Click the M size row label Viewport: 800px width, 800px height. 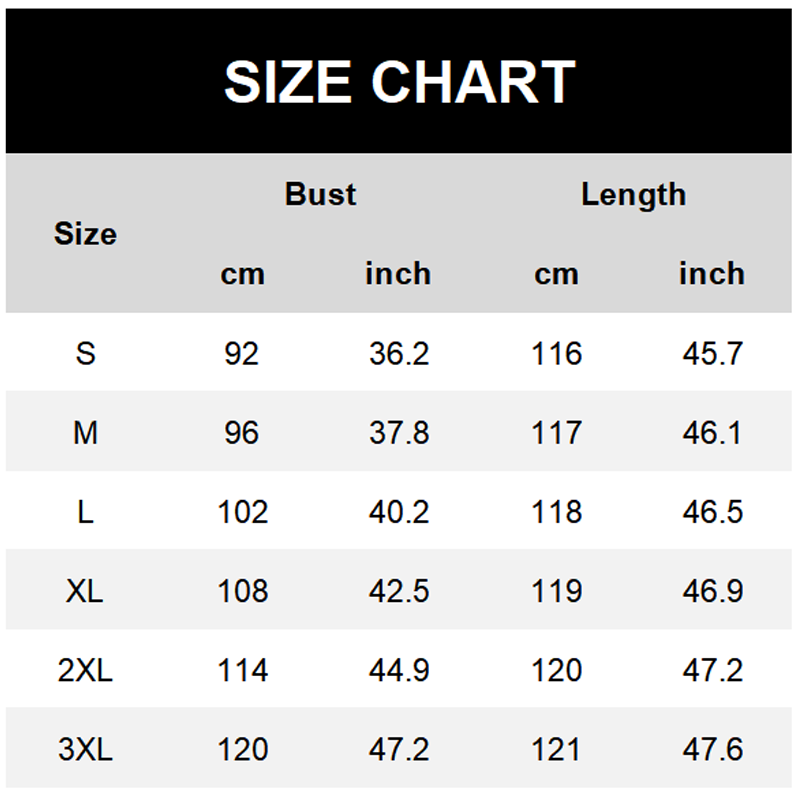pos(86,432)
